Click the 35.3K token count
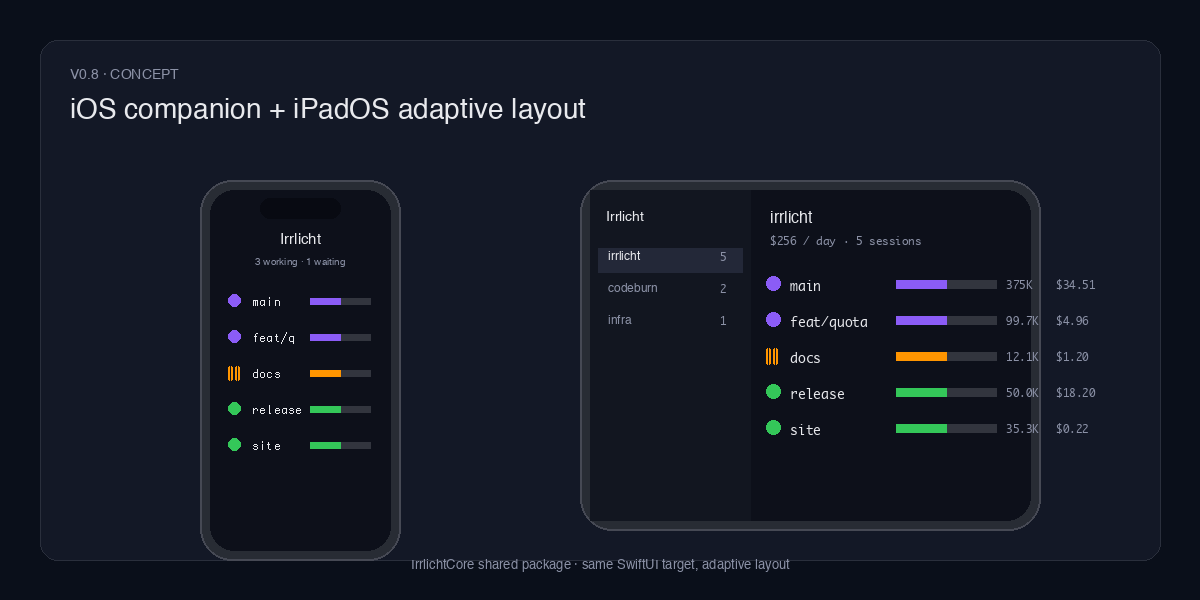The height and width of the screenshot is (600, 1200). coord(1022,429)
